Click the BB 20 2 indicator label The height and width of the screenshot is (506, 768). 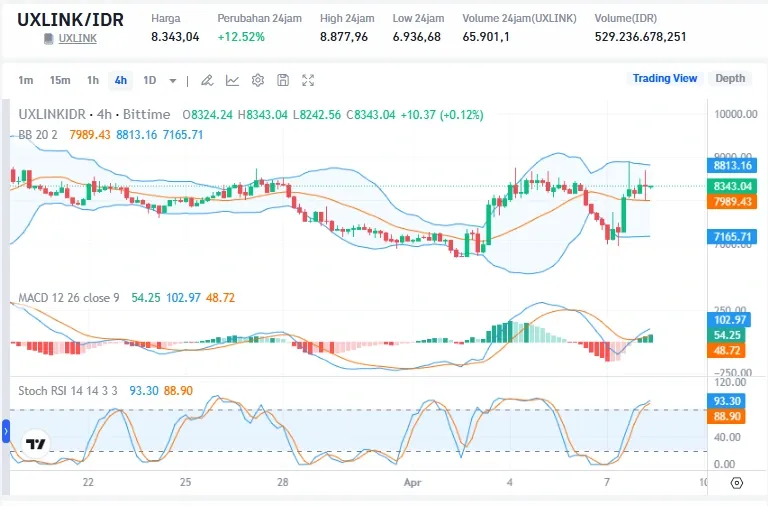[38, 135]
